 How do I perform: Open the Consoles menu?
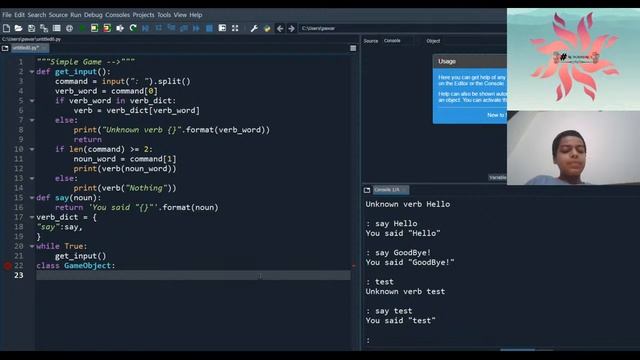point(118,15)
